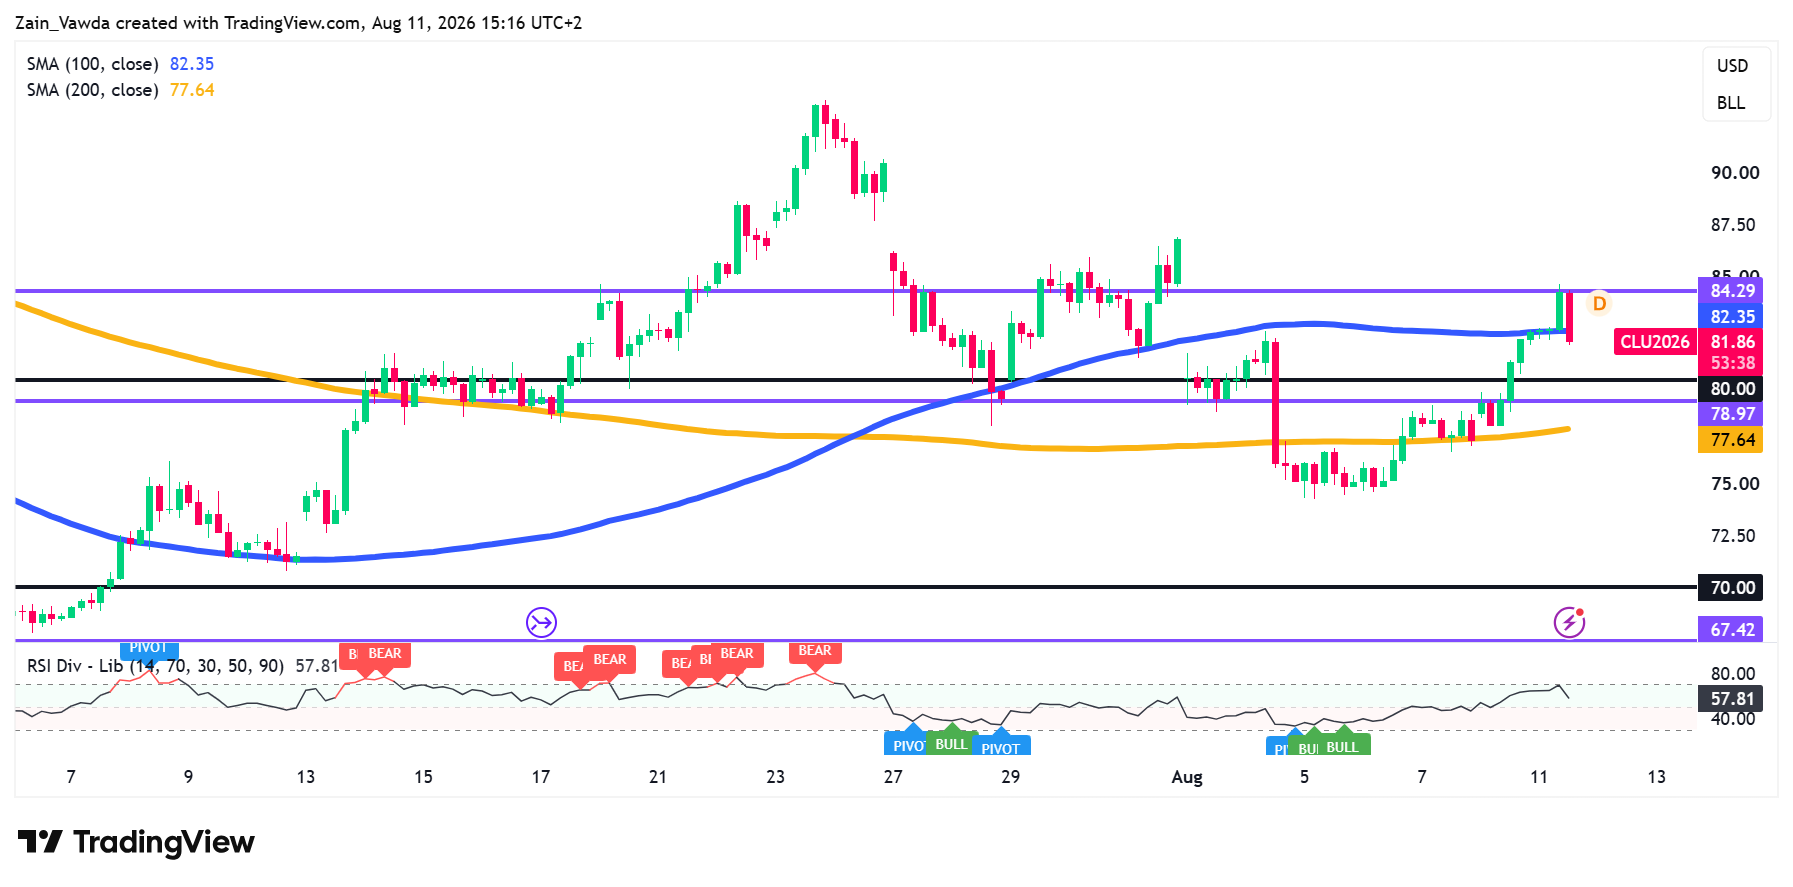Click the 17 label on the date axis
1793x887 pixels.
(x=541, y=777)
